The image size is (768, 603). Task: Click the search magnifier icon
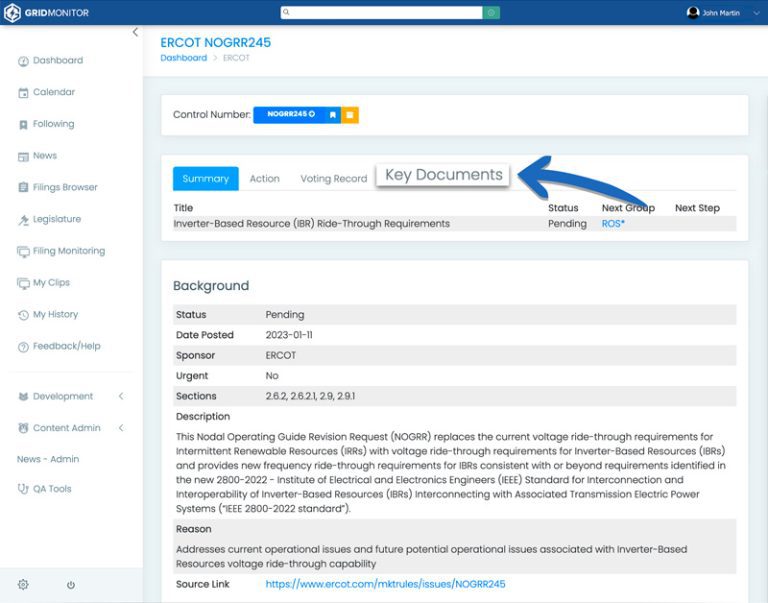pos(287,12)
